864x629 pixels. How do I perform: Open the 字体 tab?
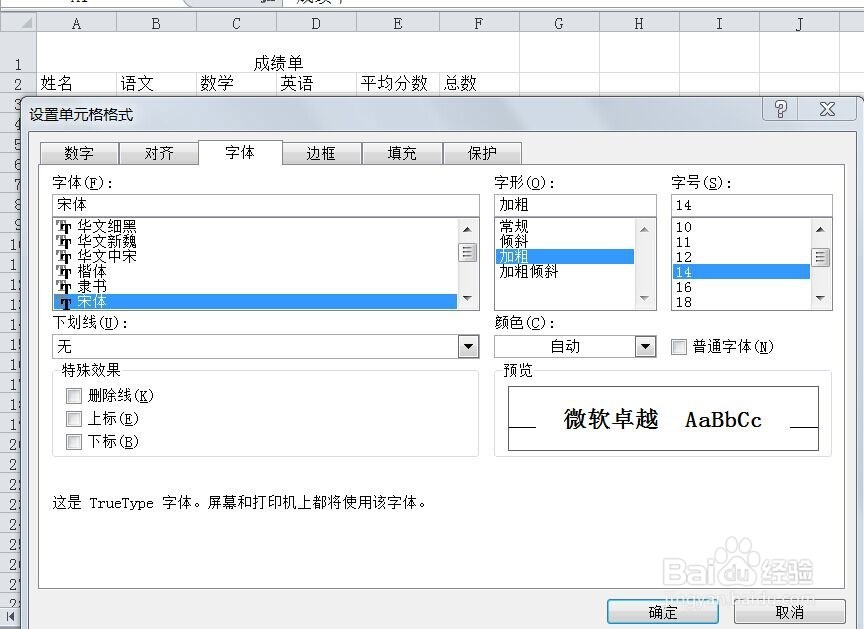[x=240, y=152]
